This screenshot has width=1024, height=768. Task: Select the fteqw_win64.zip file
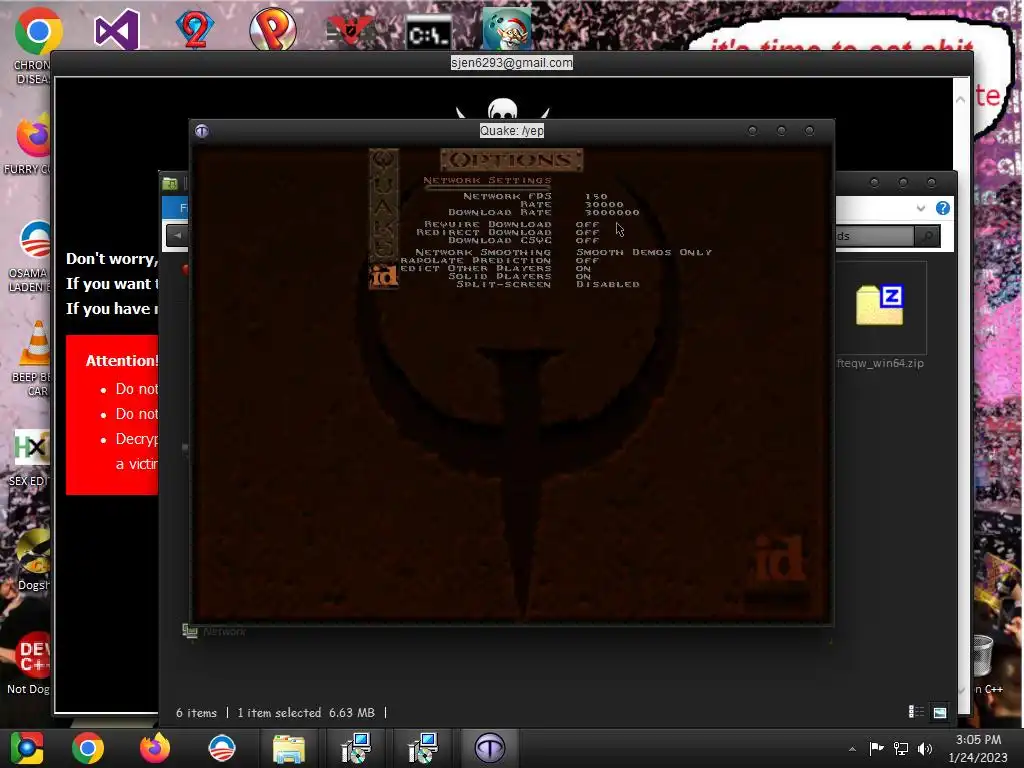tap(880, 317)
